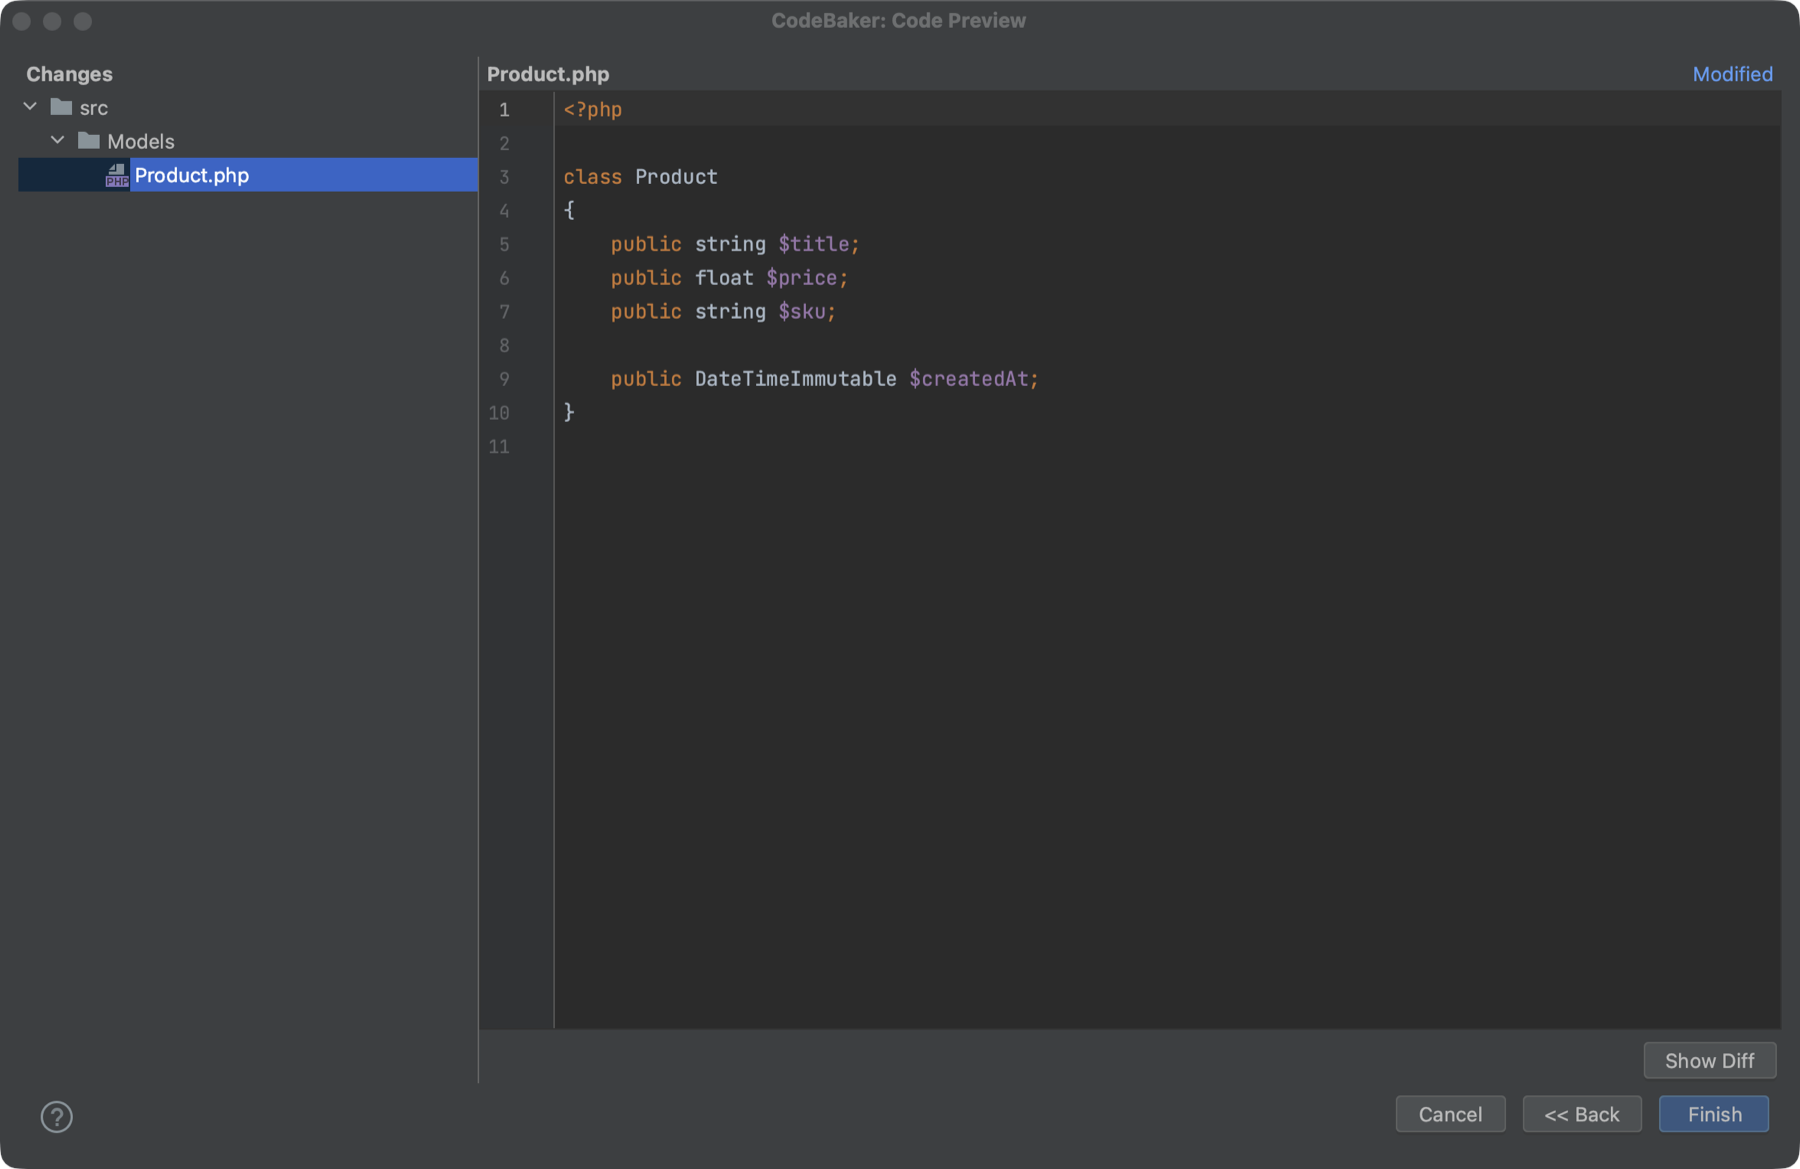Click 'class Product' in the code
Screen dimensions: 1800x1169
click(x=640, y=177)
